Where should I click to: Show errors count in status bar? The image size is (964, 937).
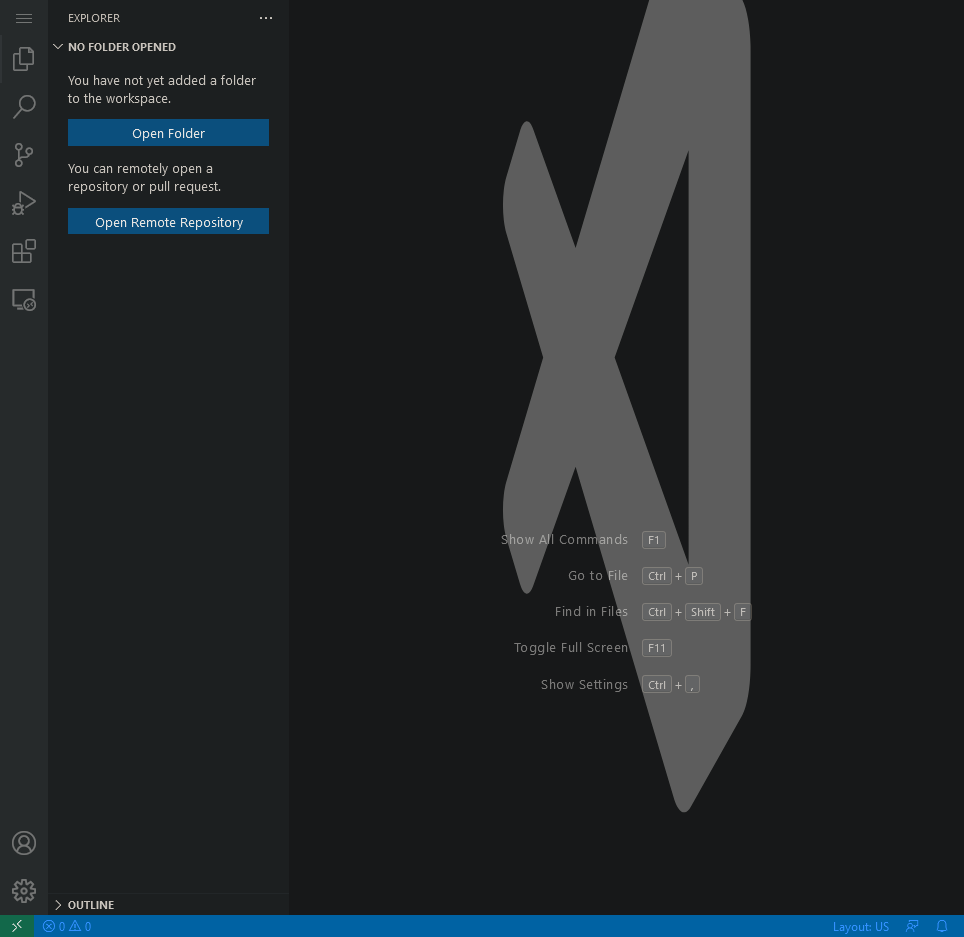pyautogui.click(x=54, y=927)
